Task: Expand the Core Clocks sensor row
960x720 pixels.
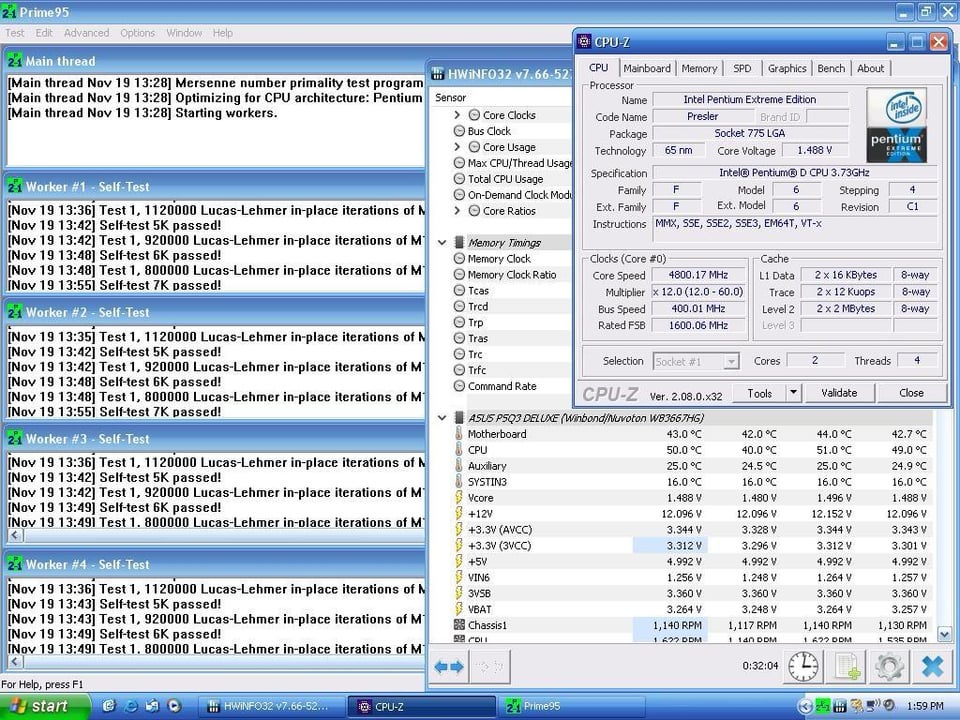Action: click(457, 115)
